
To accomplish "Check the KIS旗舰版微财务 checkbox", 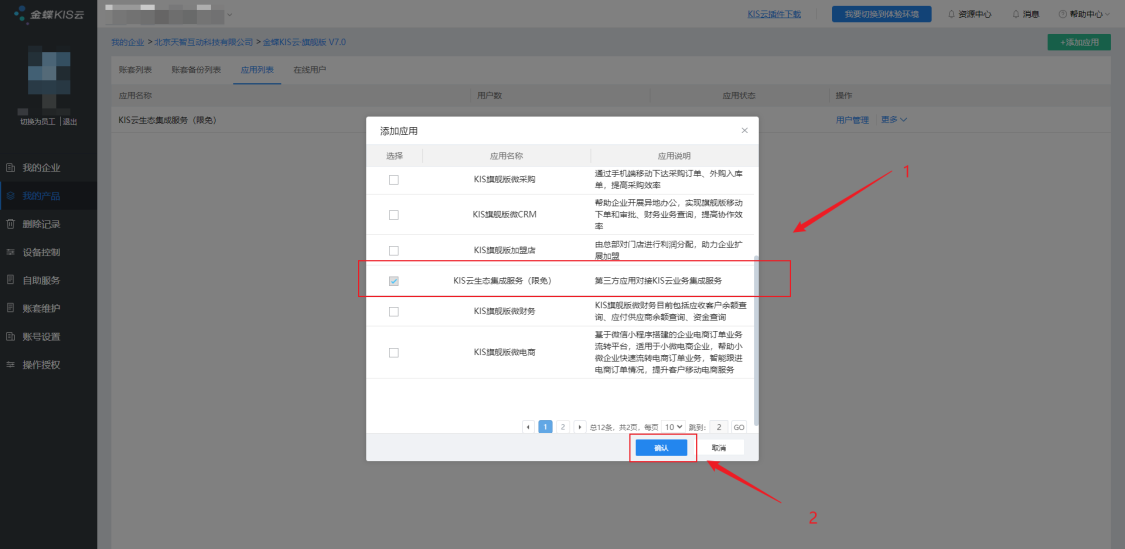I will (x=393, y=311).
